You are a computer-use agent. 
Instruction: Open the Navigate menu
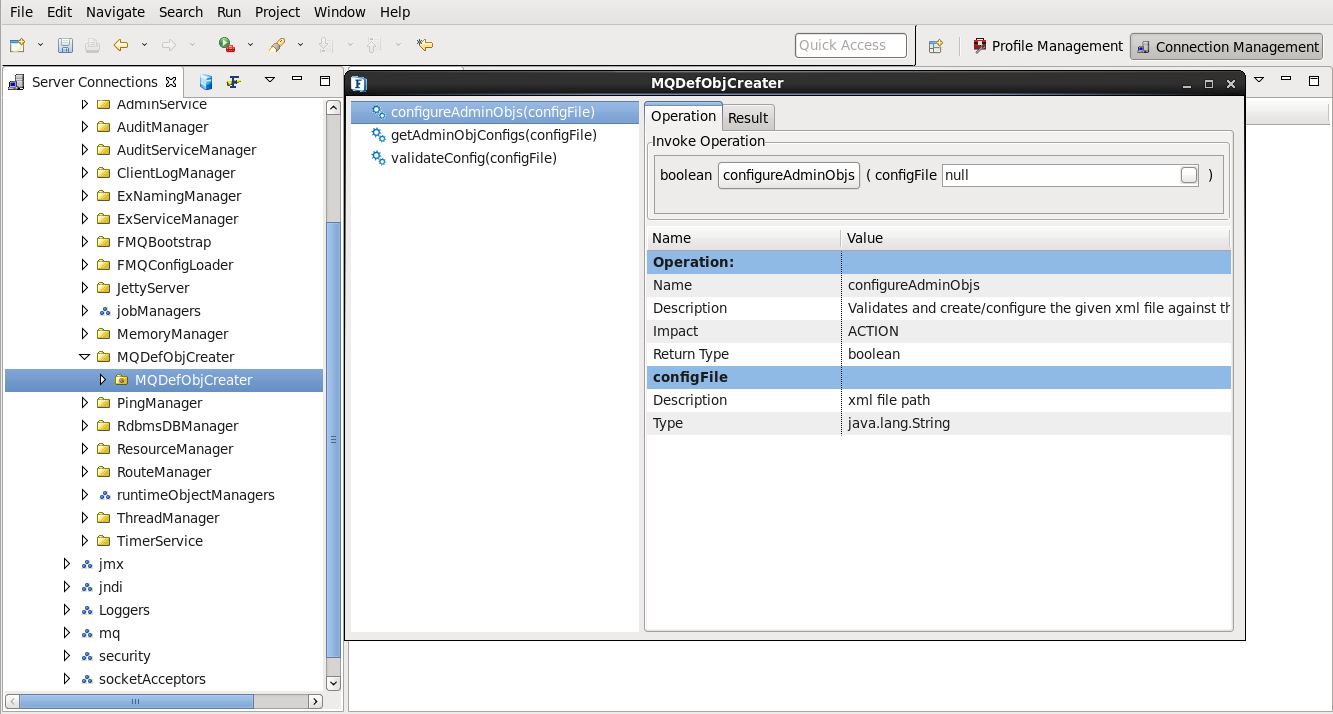(115, 12)
